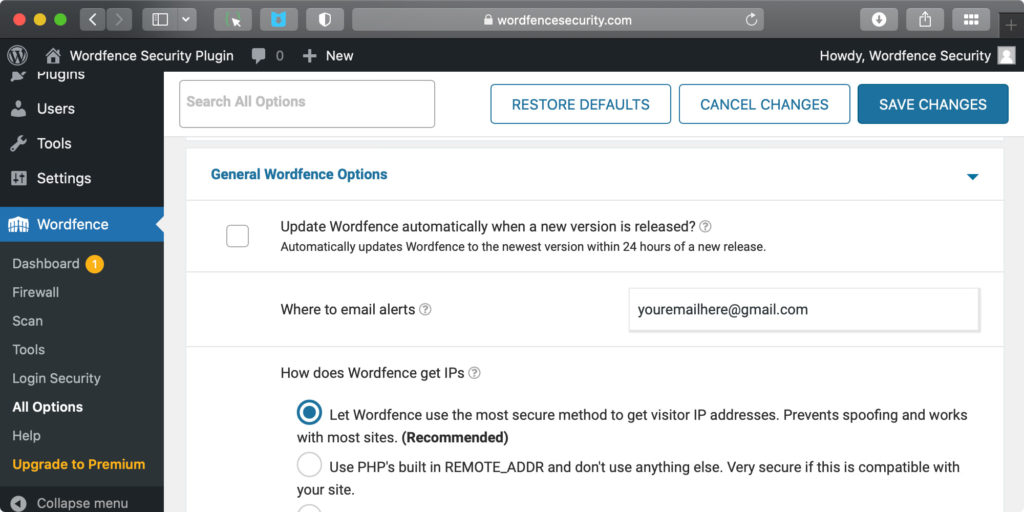Open the Firewall submenu
Viewport: 1024px width, 512px height.
35,292
